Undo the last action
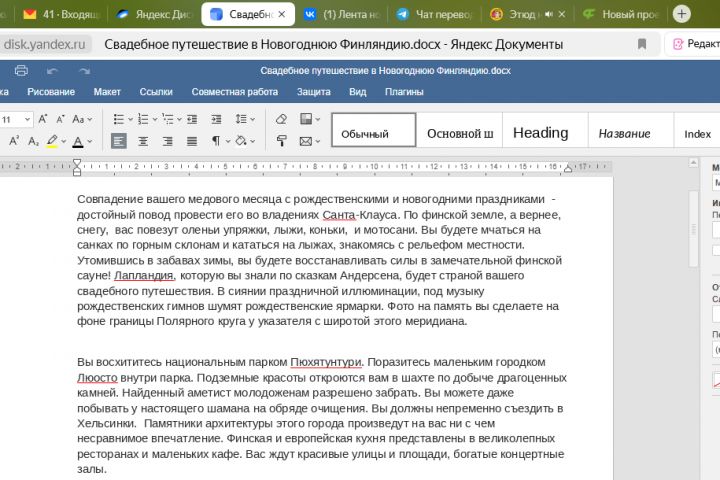 [52, 71]
